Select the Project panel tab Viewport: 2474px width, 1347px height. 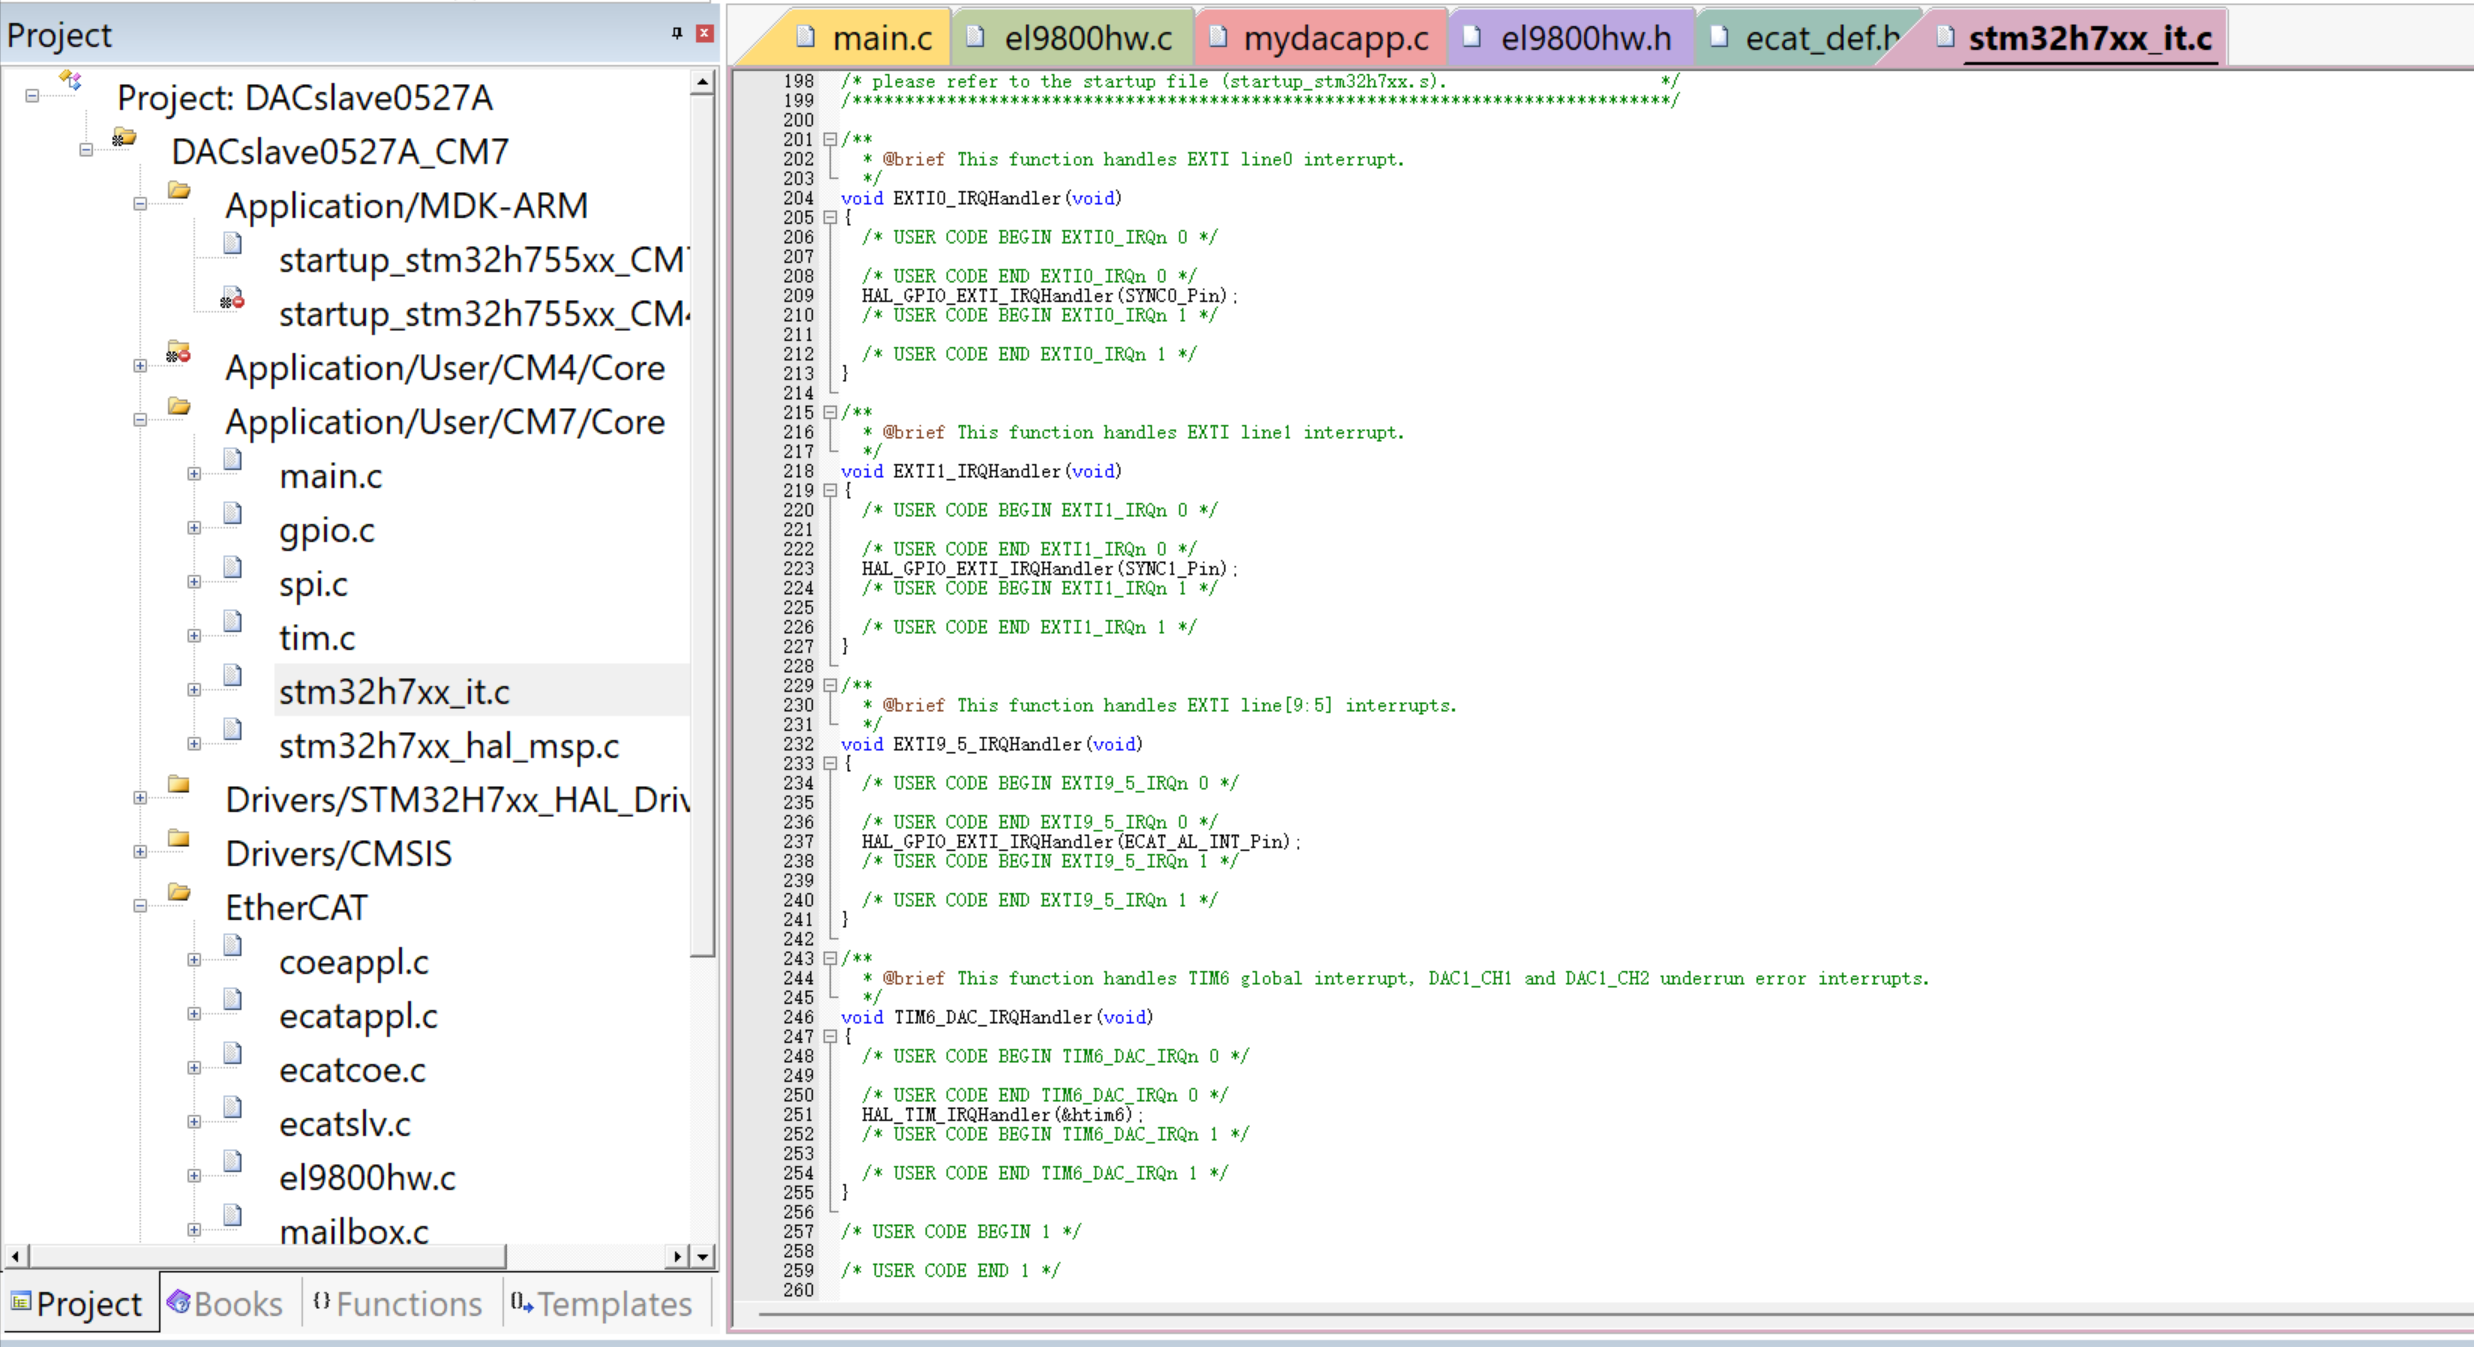[78, 1303]
